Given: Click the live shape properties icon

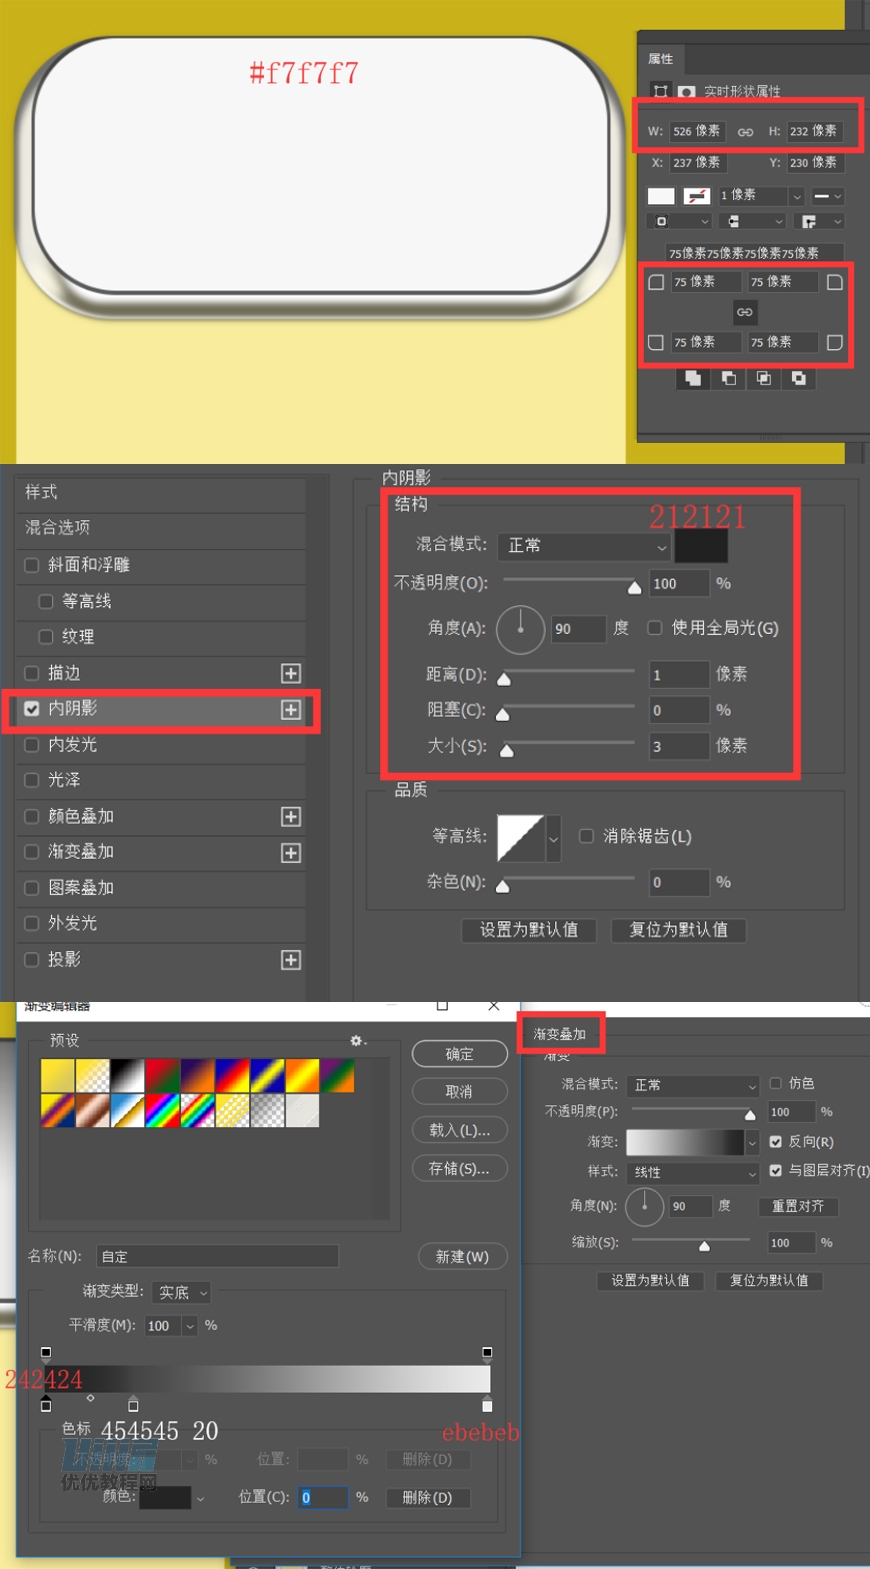Looking at the screenshot, I should click(660, 91).
